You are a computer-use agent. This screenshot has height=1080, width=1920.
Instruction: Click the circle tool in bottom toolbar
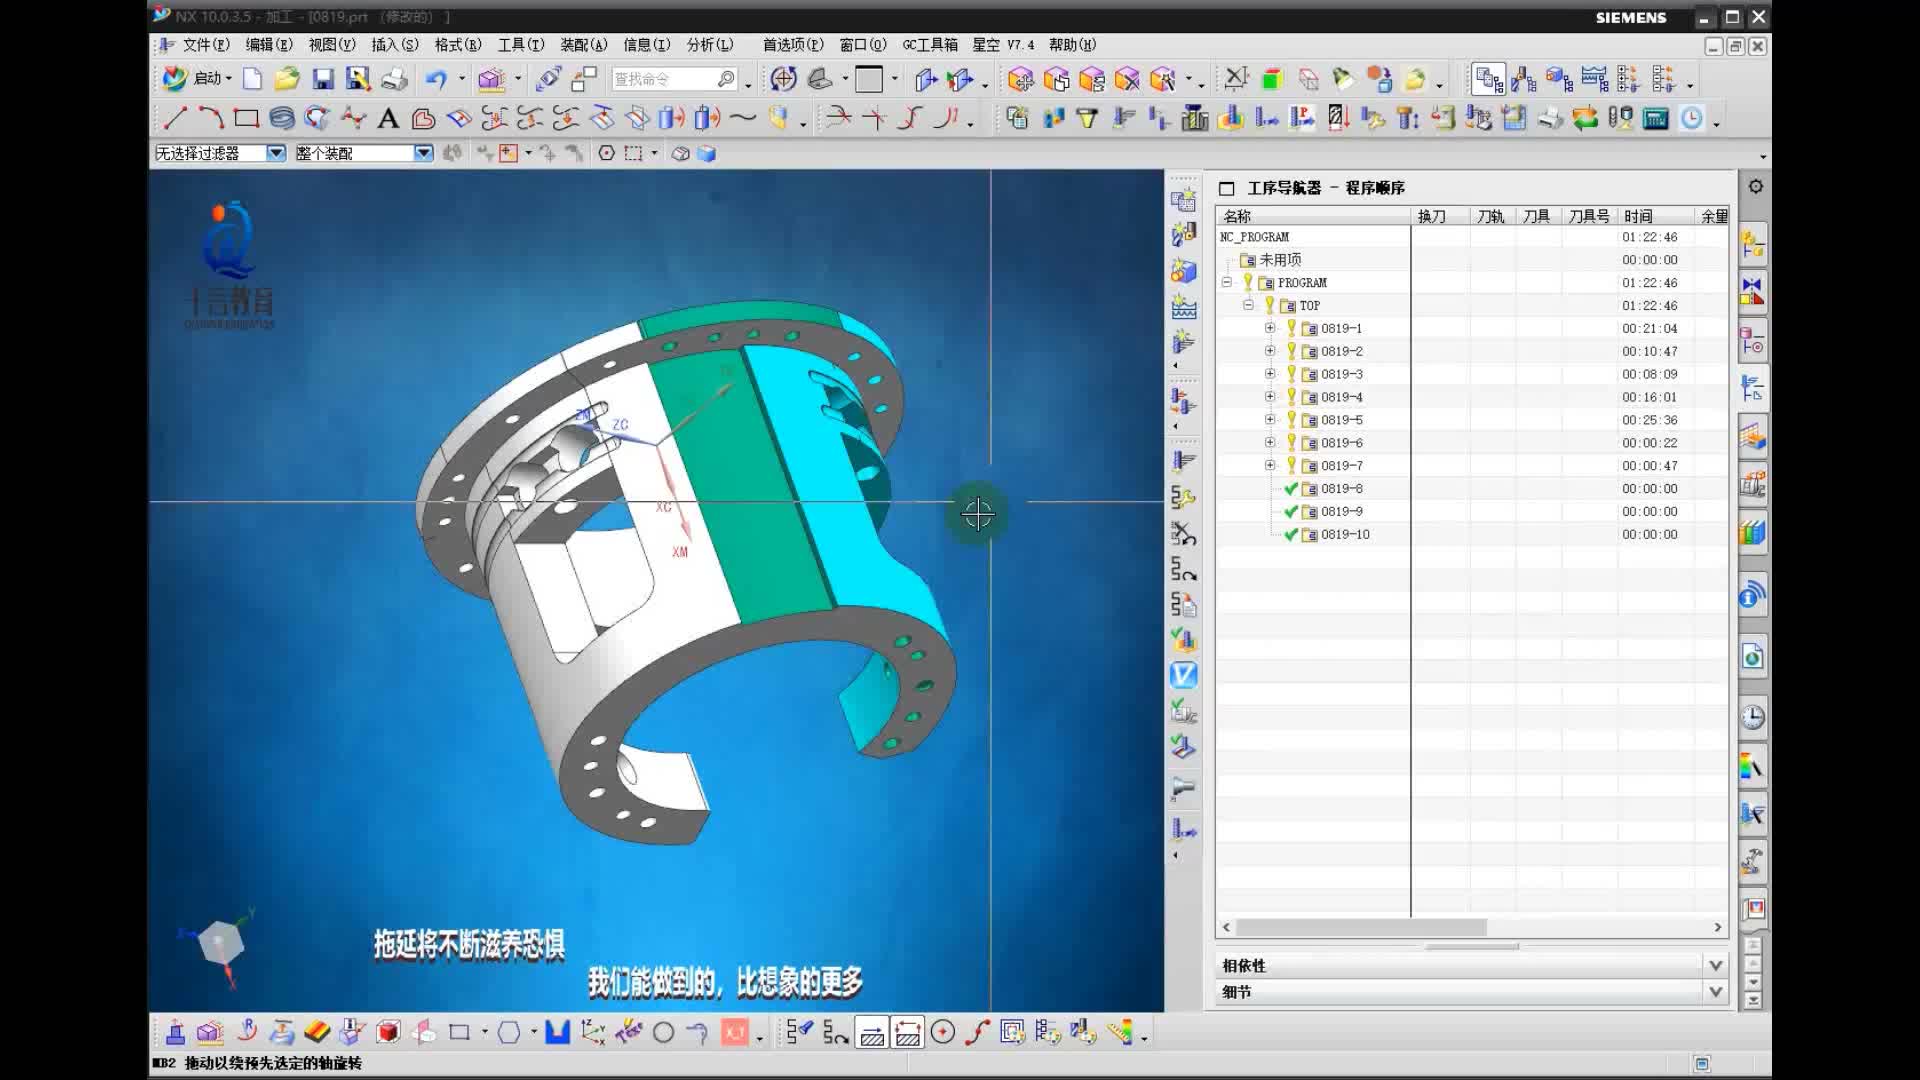(x=663, y=1032)
